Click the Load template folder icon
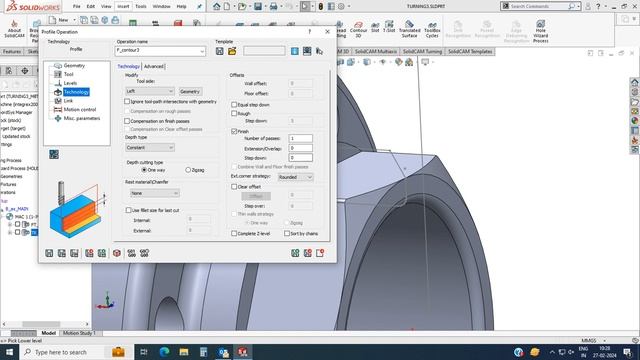 tap(232, 51)
